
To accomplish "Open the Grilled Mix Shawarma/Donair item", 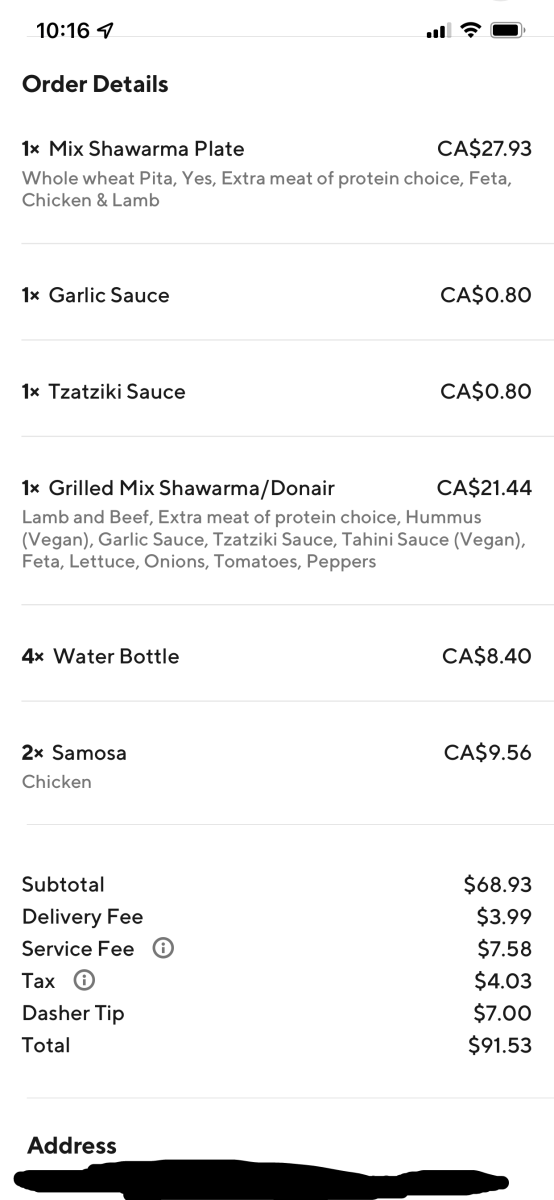I will tap(277, 523).
